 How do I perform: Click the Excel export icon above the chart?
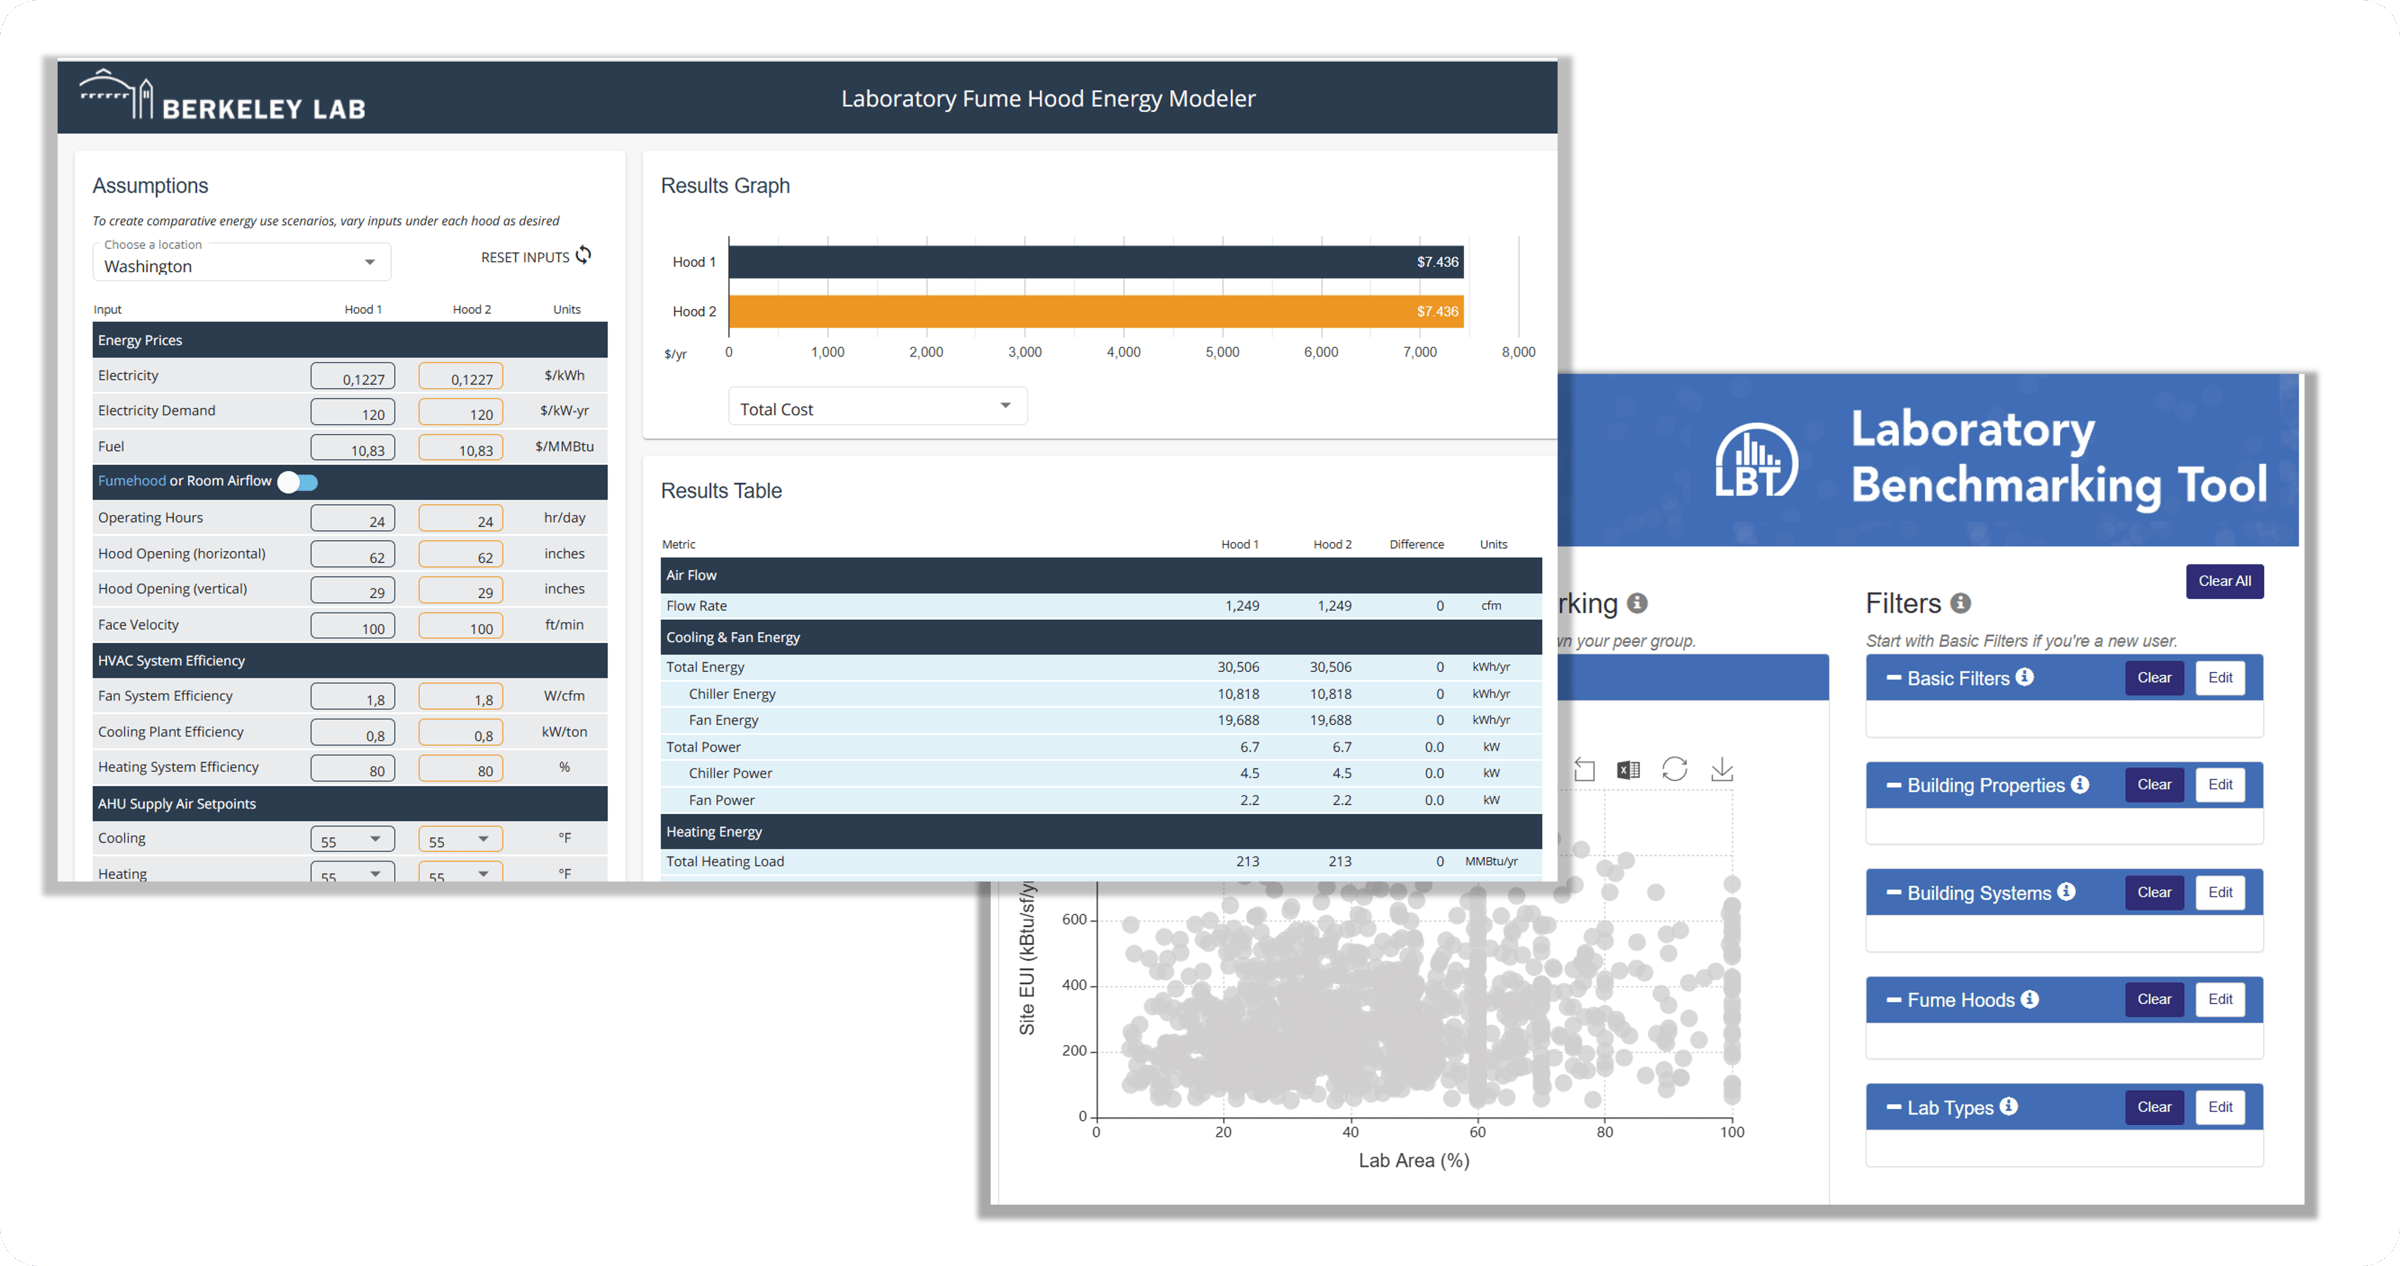[1628, 769]
